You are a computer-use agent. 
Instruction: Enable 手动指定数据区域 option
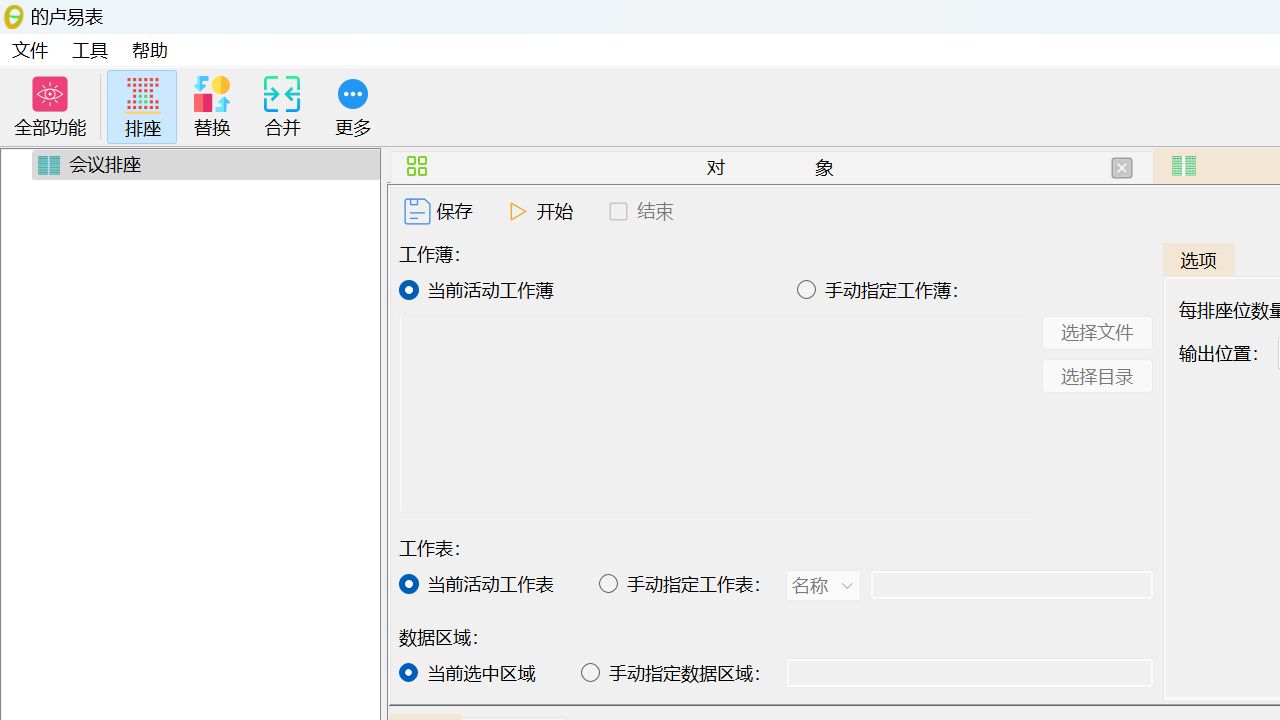point(590,672)
